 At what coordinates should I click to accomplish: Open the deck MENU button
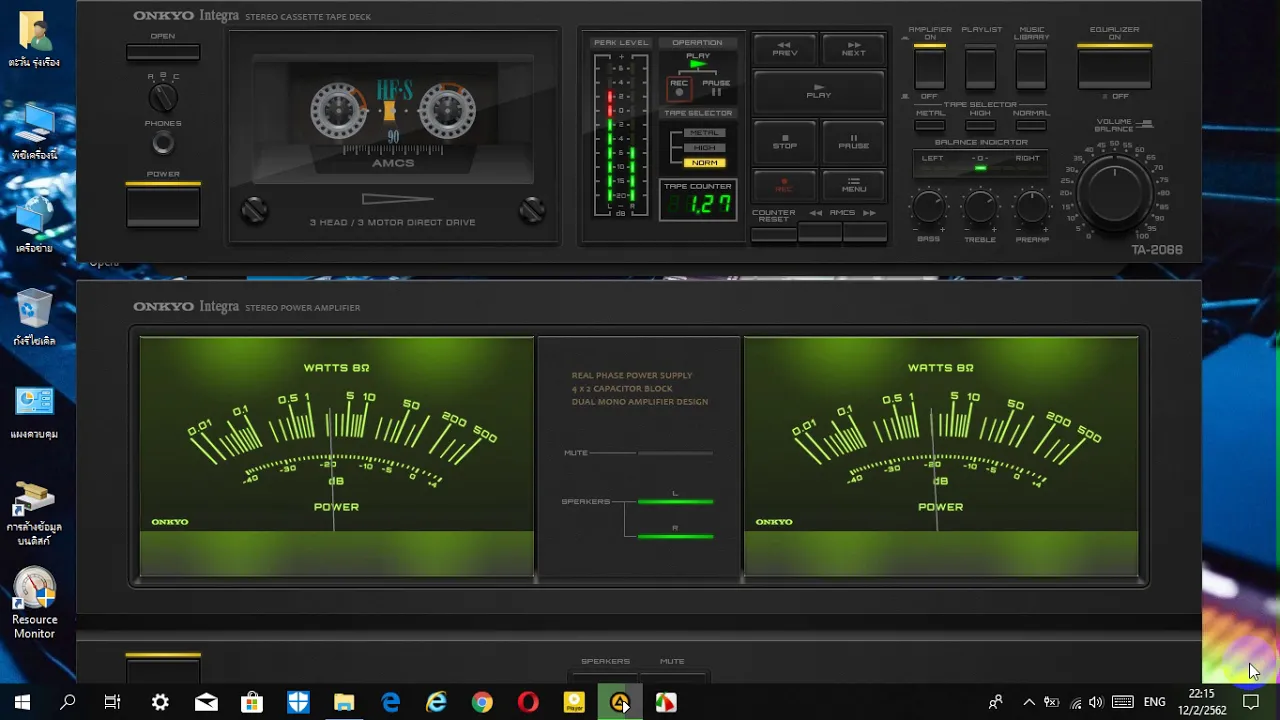[853, 186]
